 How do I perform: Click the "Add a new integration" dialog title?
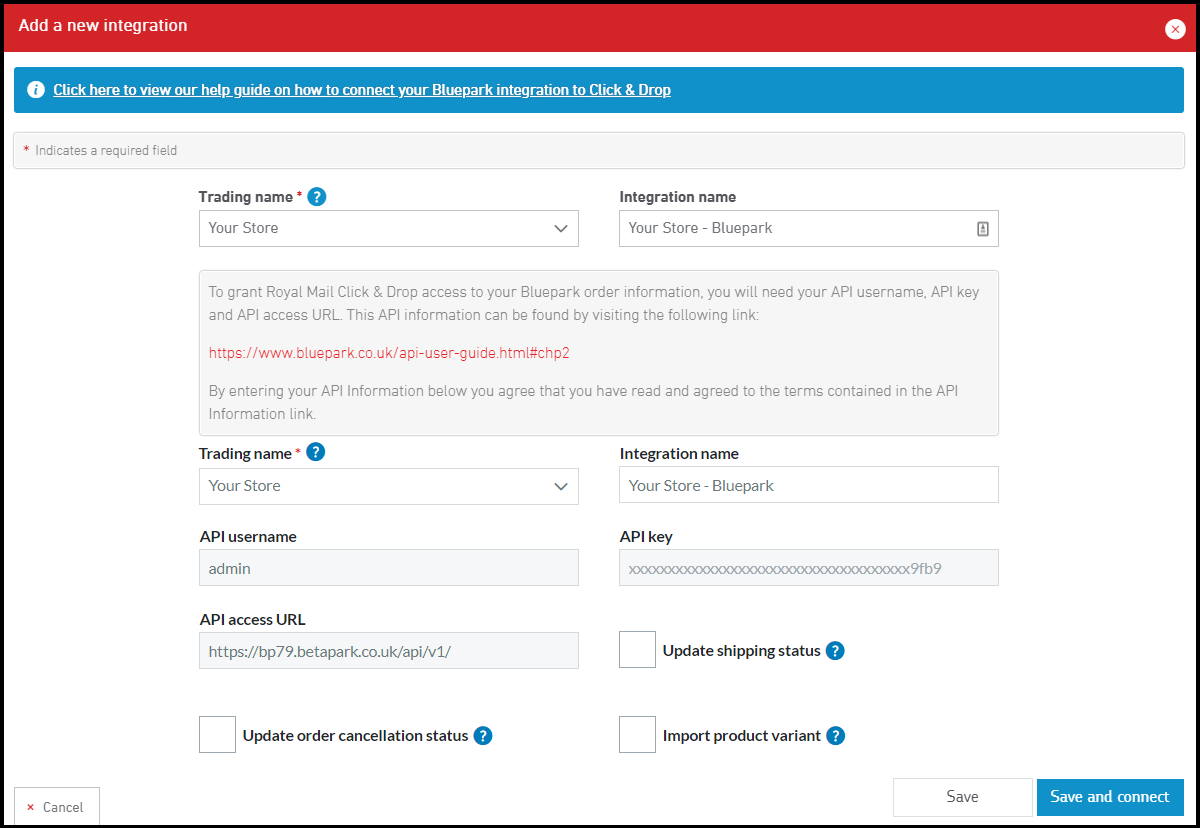click(103, 26)
